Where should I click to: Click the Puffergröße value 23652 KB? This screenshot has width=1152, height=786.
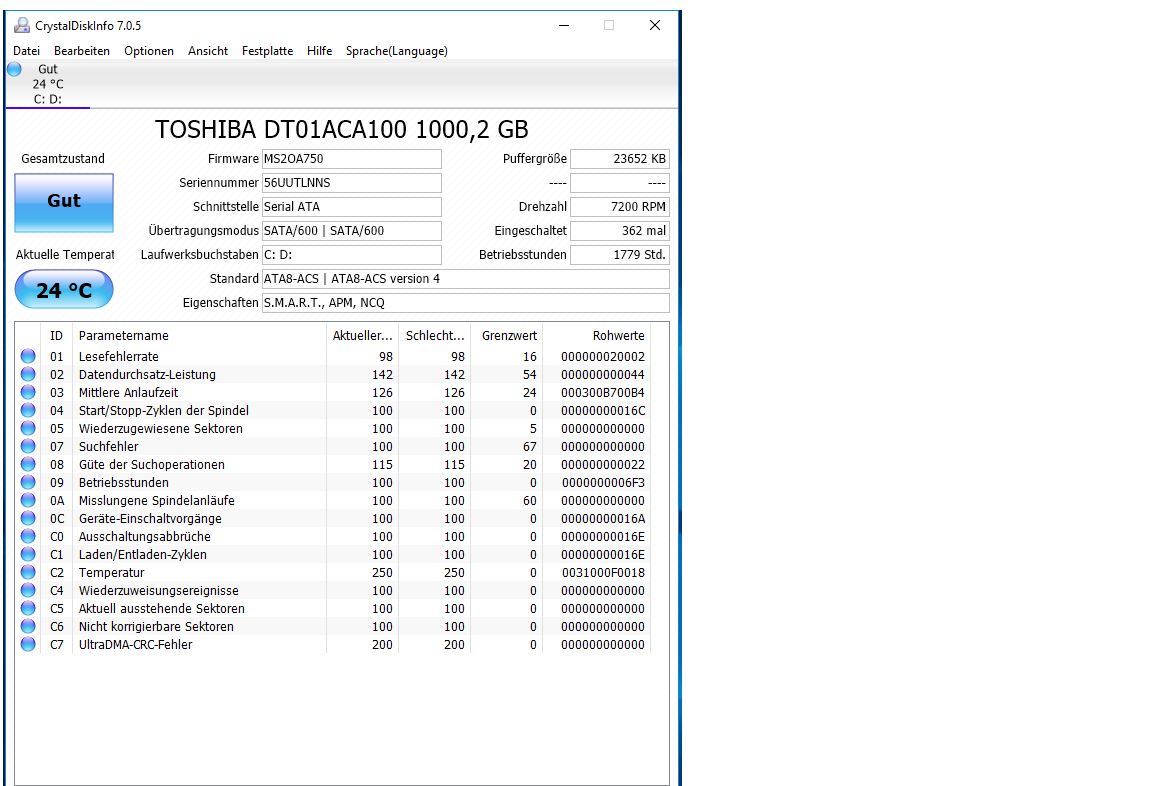click(620, 159)
